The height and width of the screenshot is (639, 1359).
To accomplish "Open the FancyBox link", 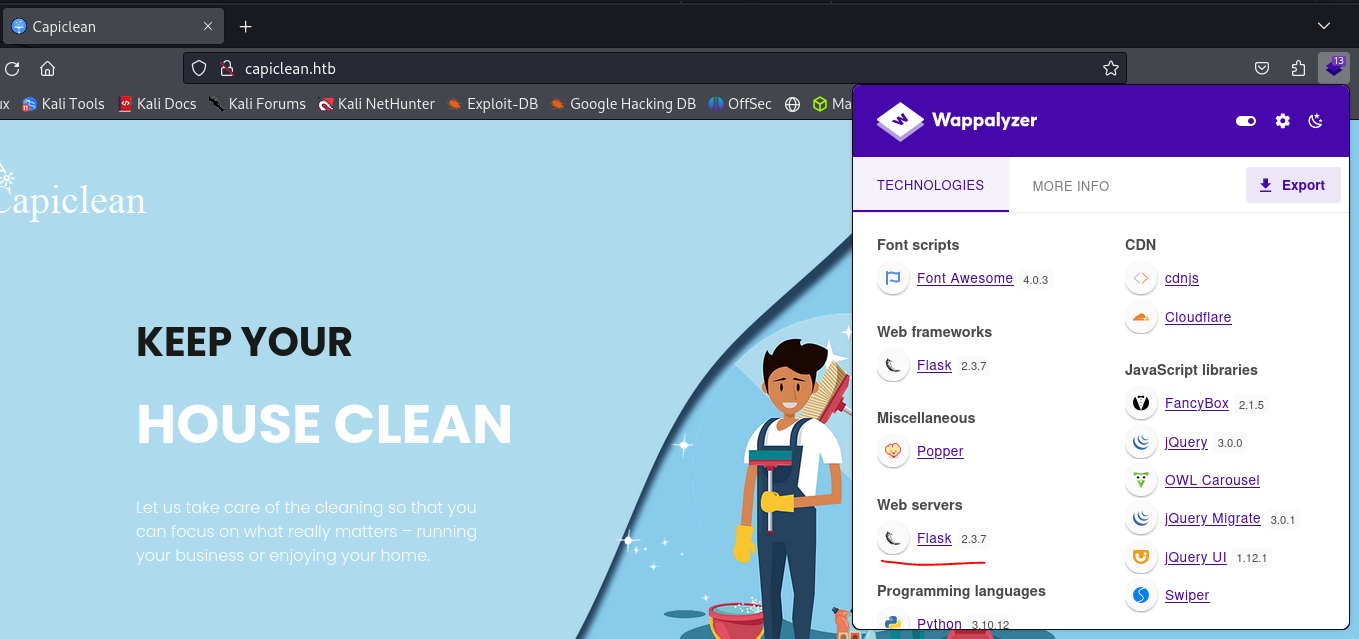I will pyautogui.click(x=1197, y=403).
